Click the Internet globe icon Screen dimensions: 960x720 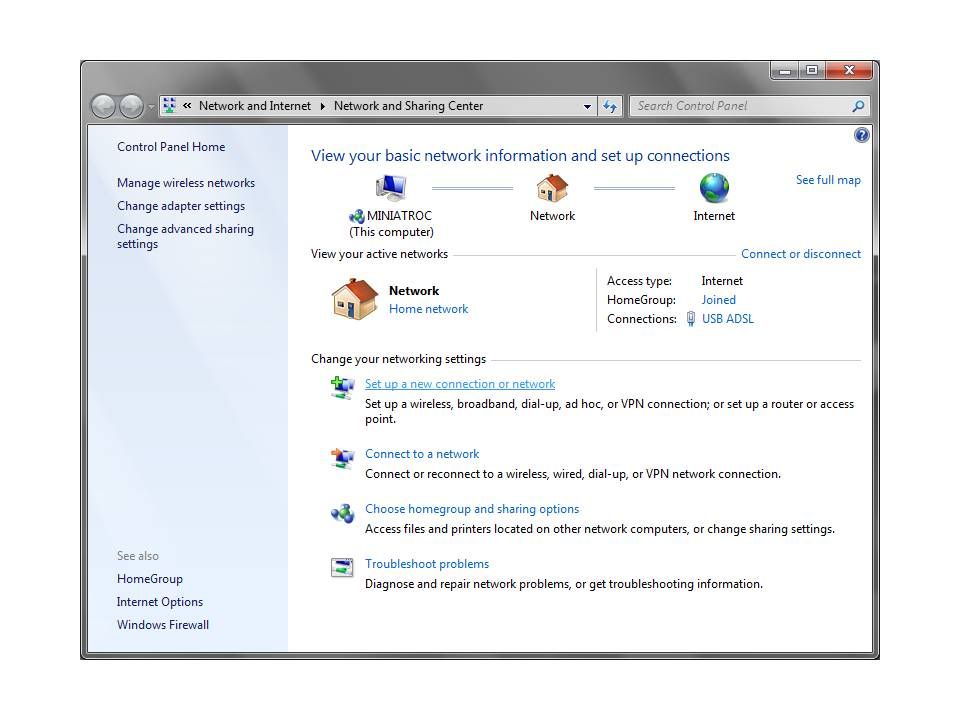click(714, 188)
